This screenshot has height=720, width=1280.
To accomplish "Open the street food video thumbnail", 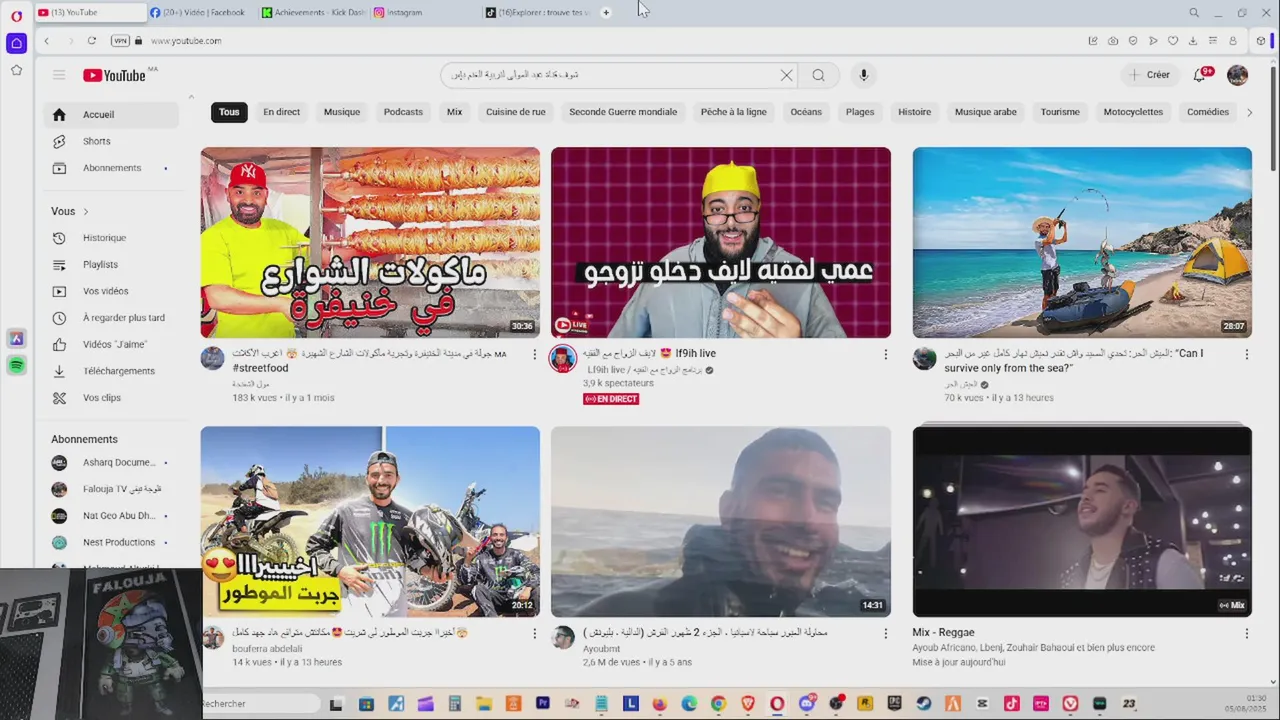I will coord(370,243).
